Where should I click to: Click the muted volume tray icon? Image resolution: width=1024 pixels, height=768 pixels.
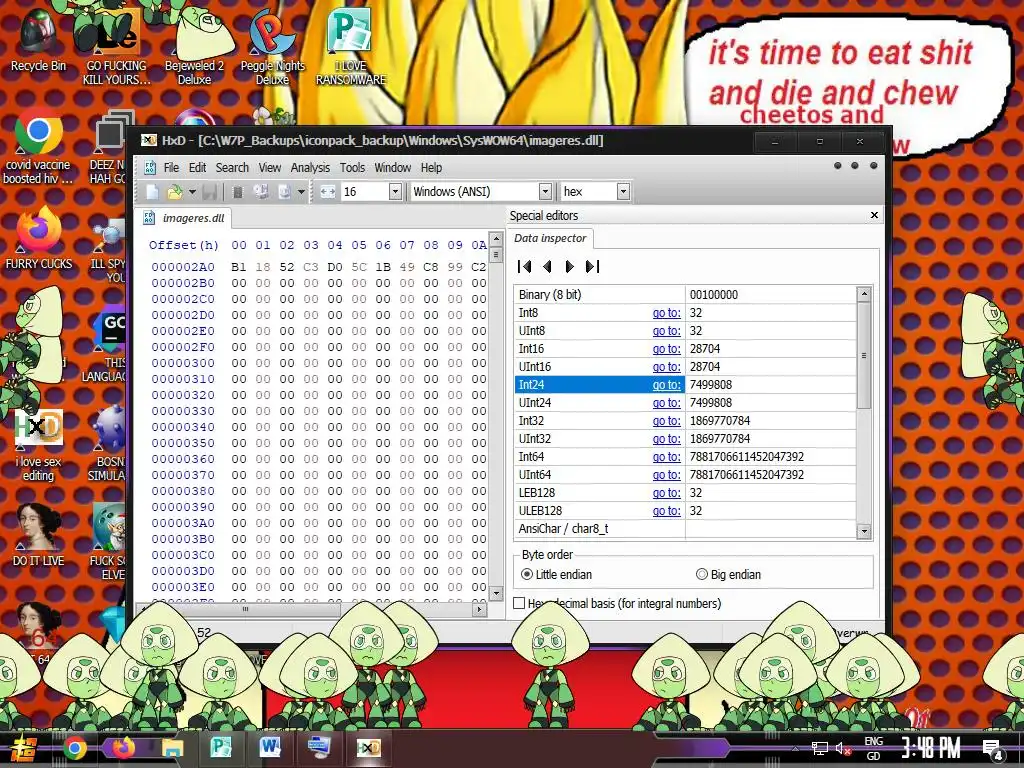tap(842, 749)
